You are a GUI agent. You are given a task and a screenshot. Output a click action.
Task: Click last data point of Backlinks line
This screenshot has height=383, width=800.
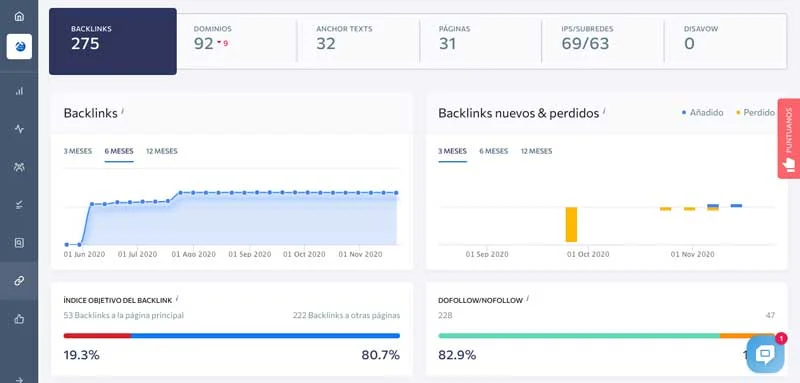coord(396,193)
